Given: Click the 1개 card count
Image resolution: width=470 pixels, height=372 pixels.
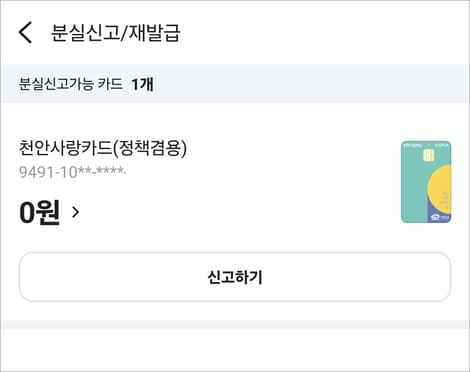Looking at the screenshot, I should pyautogui.click(x=142, y=84).
